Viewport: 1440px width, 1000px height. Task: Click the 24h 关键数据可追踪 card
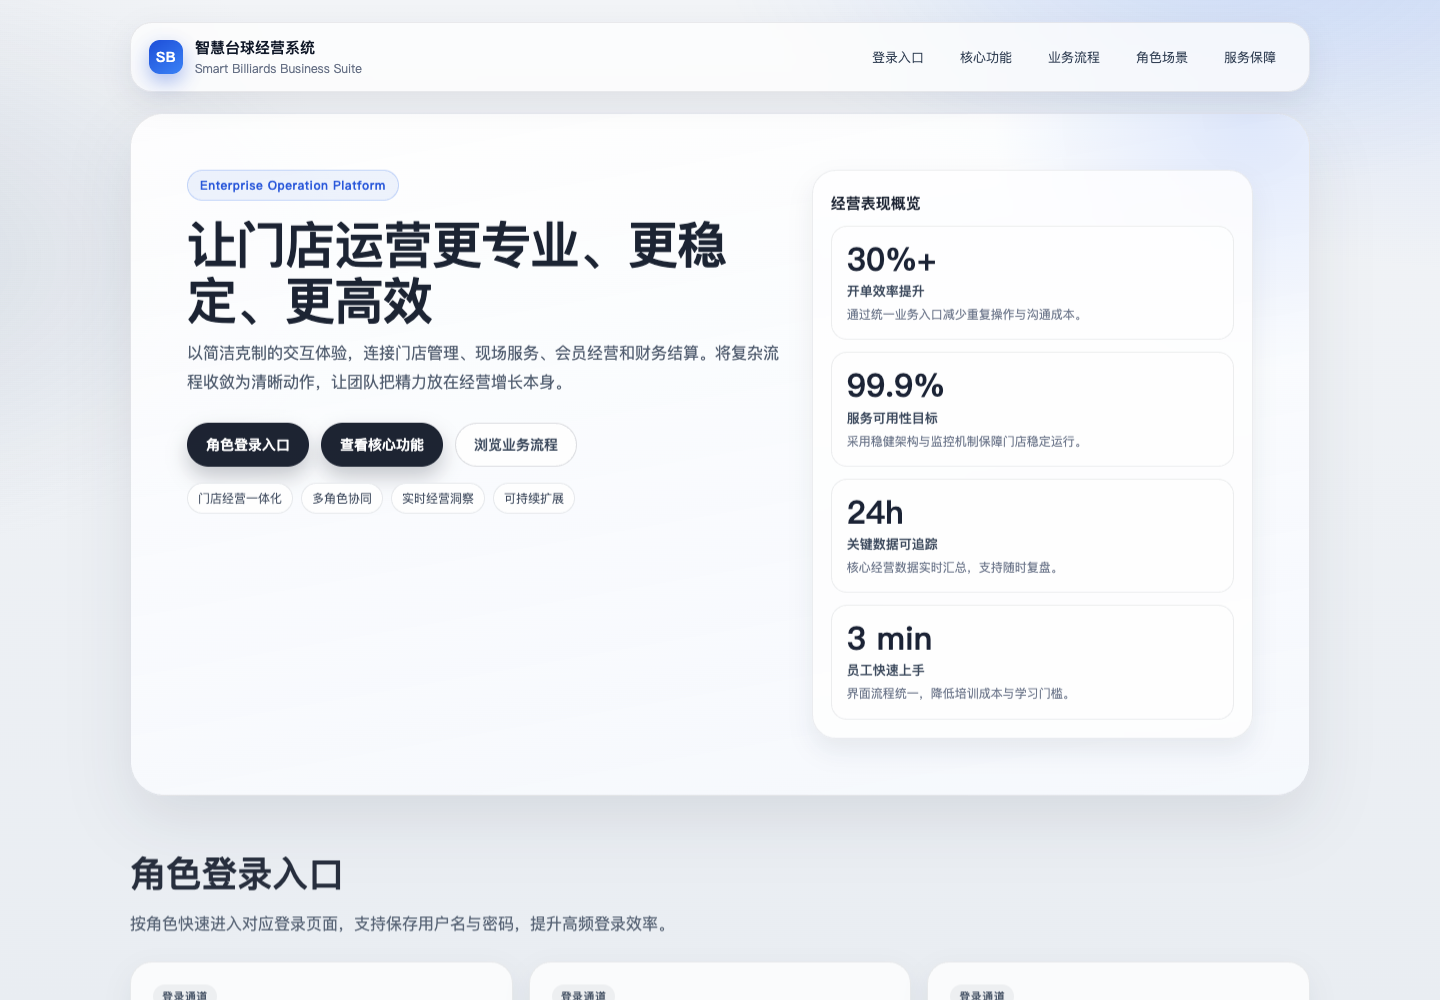coord(1032,536)
